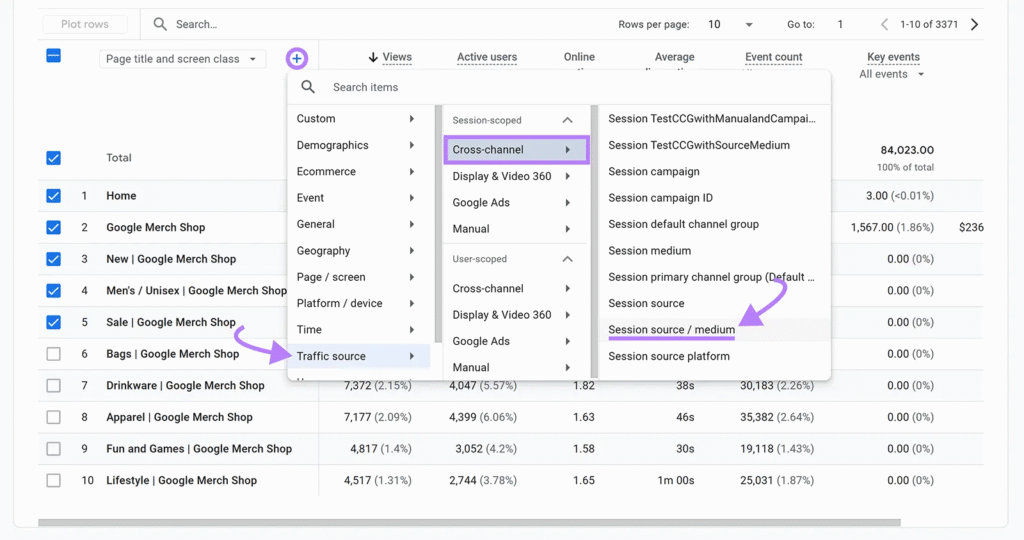This screenshot has width=1024, height=540.
Task: Go to previous page using left chevron
Action: coord(884,24)
